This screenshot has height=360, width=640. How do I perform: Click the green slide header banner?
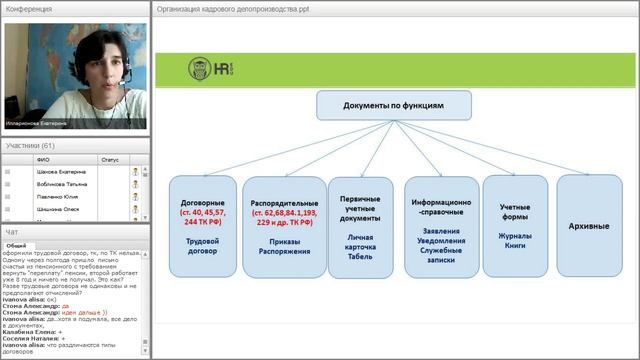[x=395, y=70]
